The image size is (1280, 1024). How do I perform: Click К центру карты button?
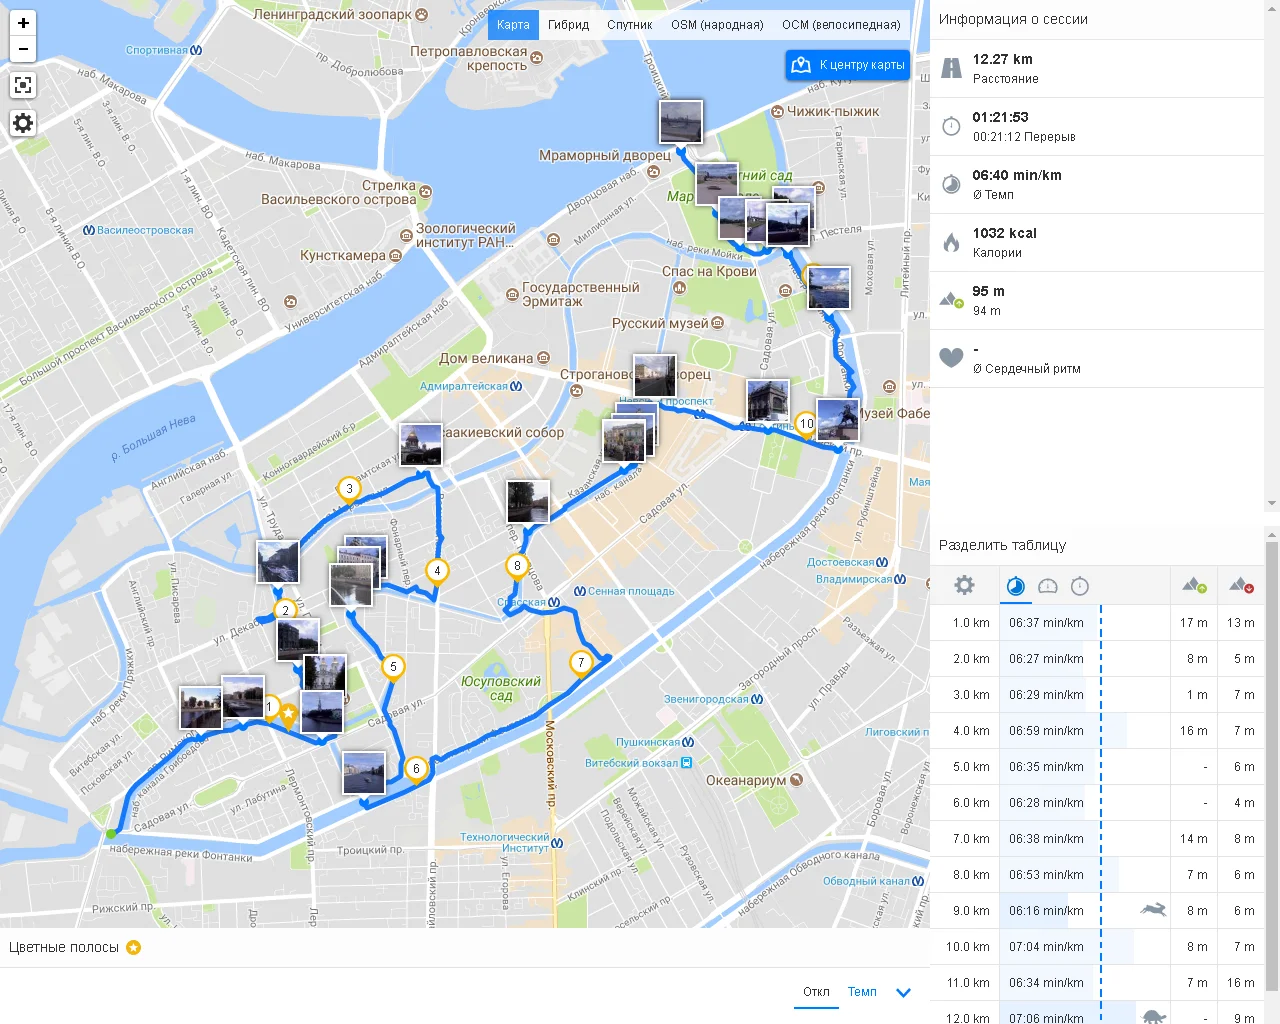click(848, 65)
